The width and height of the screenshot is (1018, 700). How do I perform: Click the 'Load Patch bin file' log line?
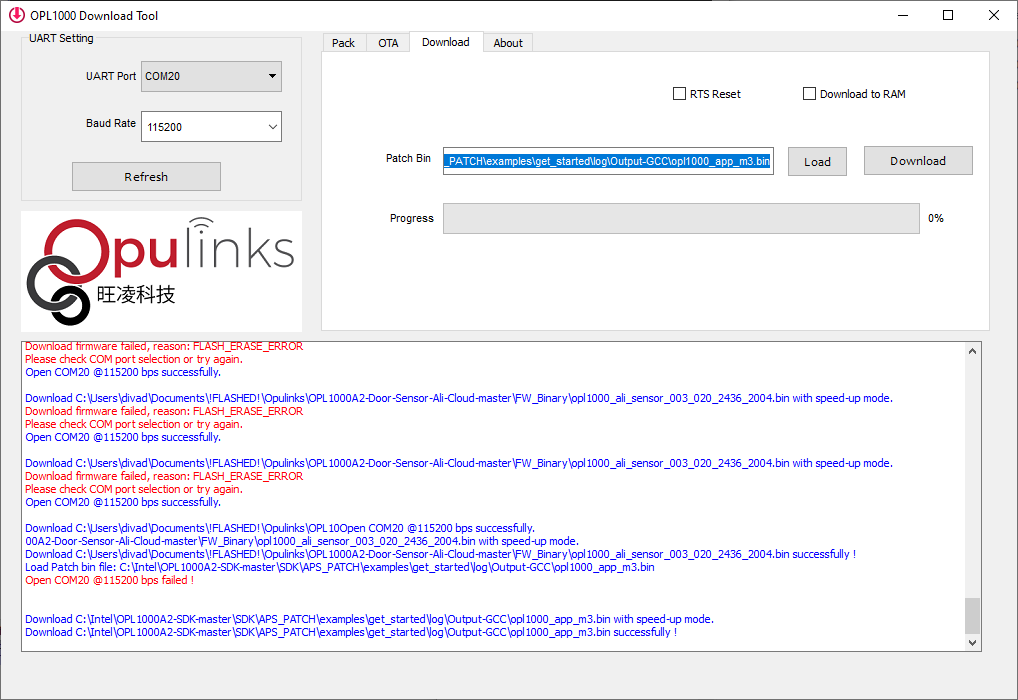[340, 567]
